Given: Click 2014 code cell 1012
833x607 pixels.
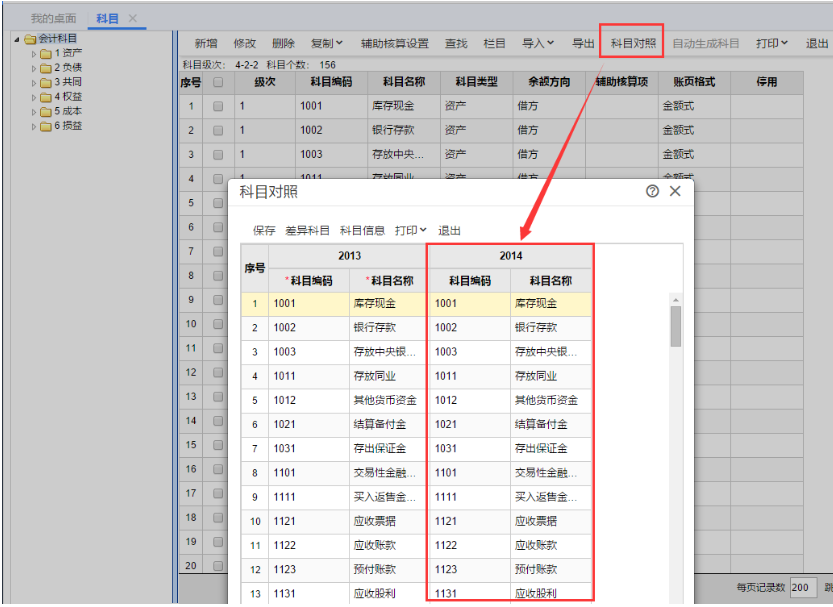Looking at the screenshot, I should coord(470,400).
